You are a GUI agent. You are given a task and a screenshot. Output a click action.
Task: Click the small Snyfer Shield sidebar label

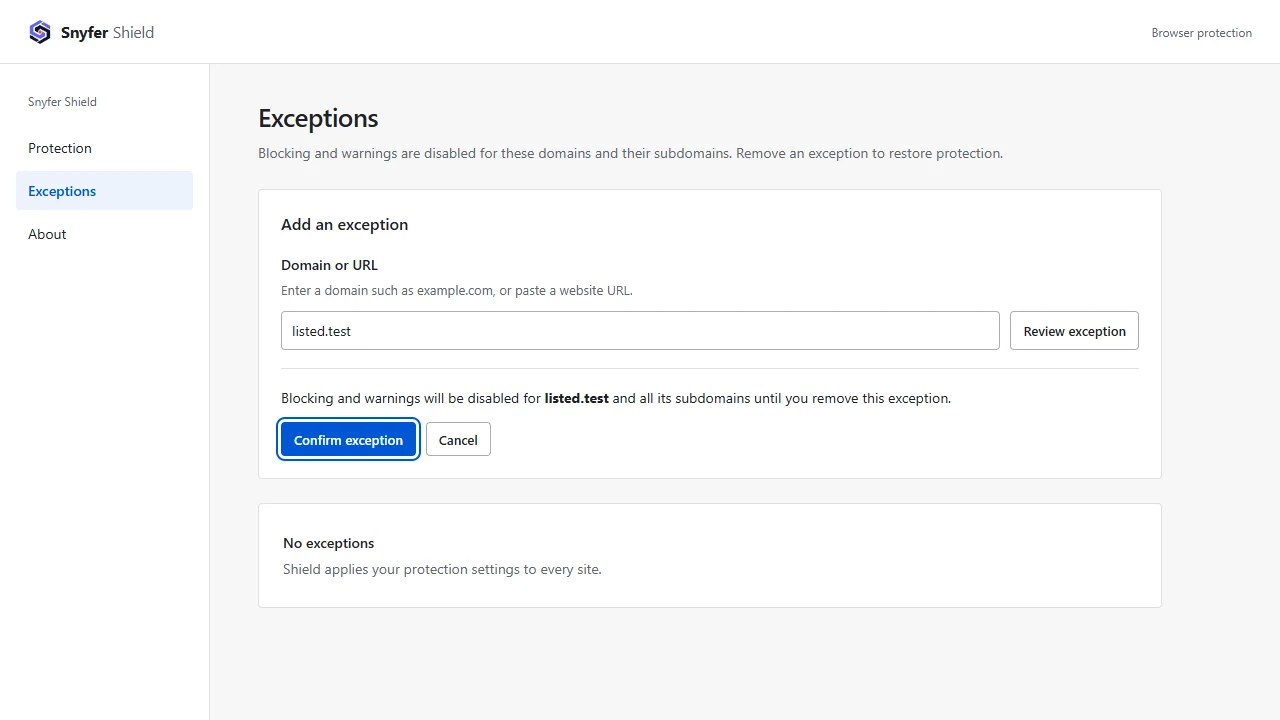coord(62,102)
